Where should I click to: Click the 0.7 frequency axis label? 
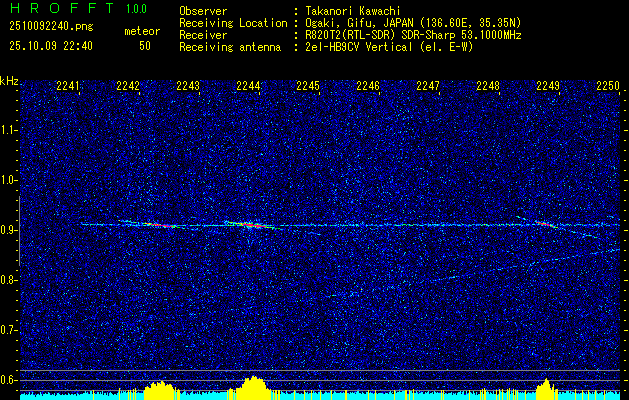point(9,329)
